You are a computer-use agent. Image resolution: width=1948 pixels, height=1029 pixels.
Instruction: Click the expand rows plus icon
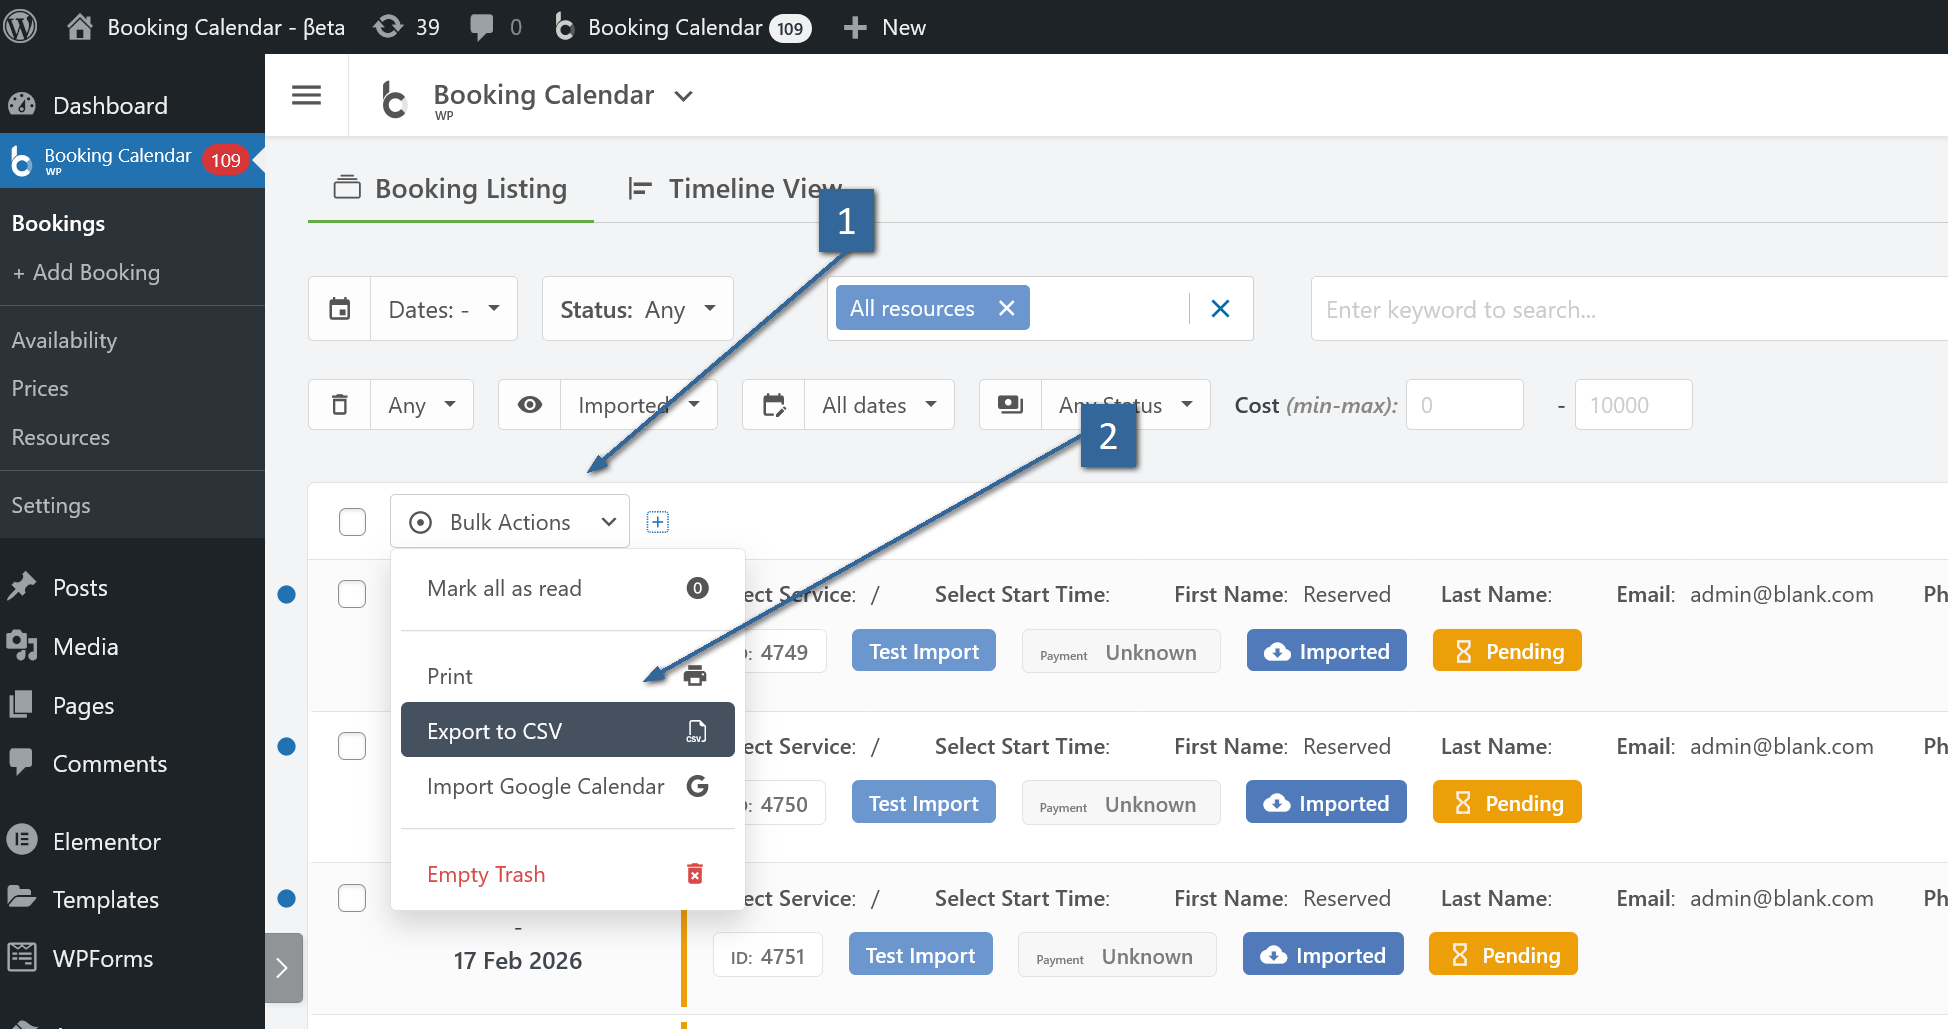(657, 522)
